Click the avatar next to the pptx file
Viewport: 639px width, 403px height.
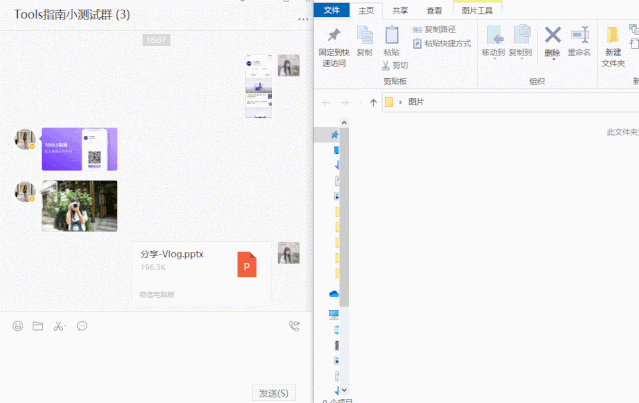[289, 253]
